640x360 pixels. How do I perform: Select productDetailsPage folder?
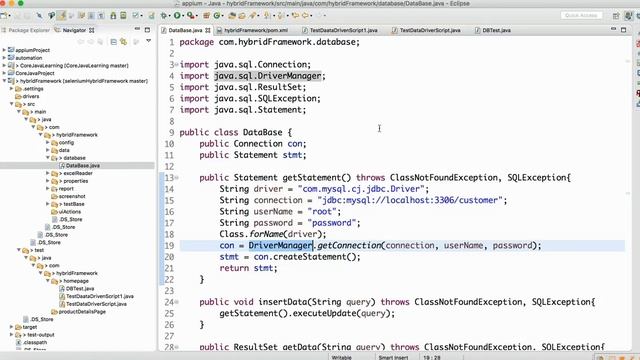point(82,311)
